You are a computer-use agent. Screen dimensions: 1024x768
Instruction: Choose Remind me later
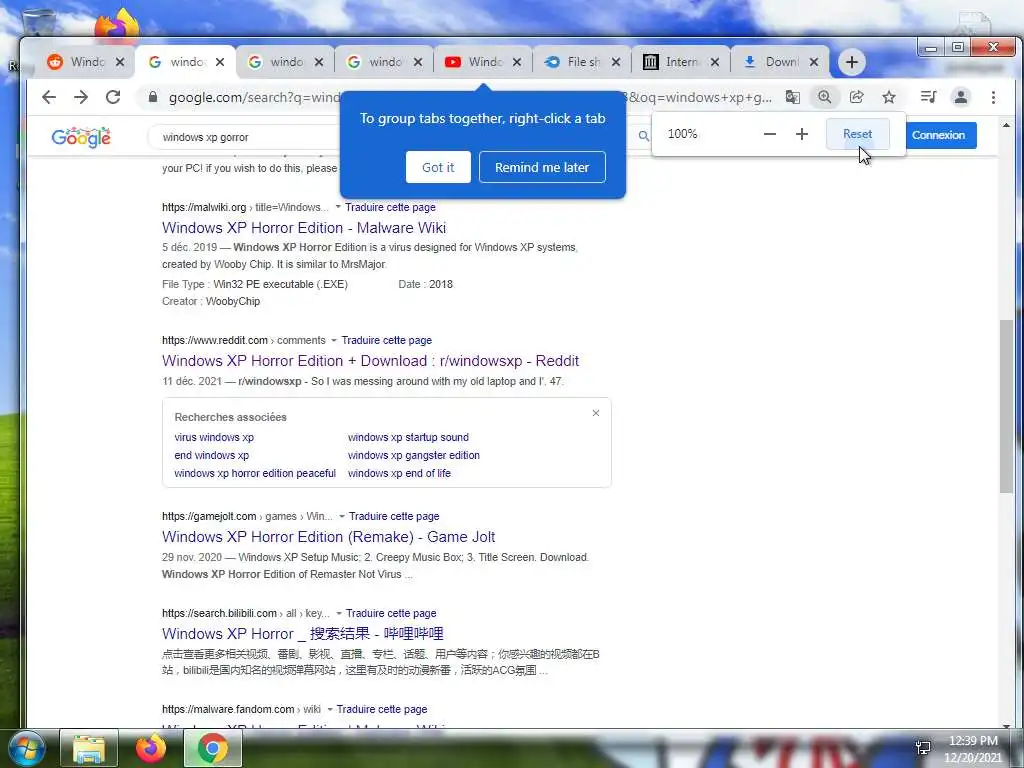(542, 167)
